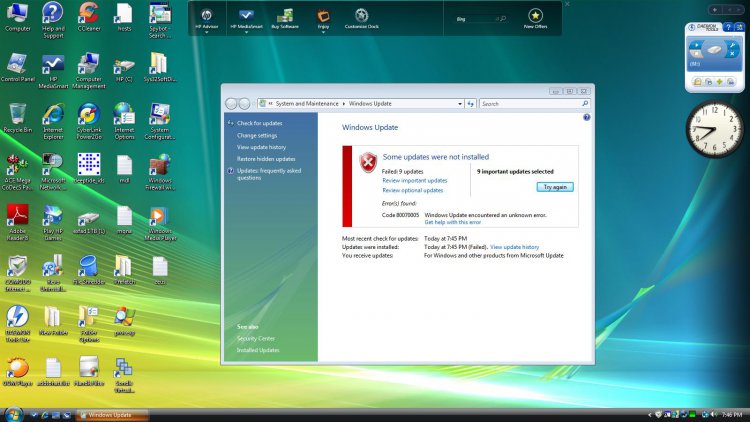Click the analog clock gadget

[x=715, y=130]
